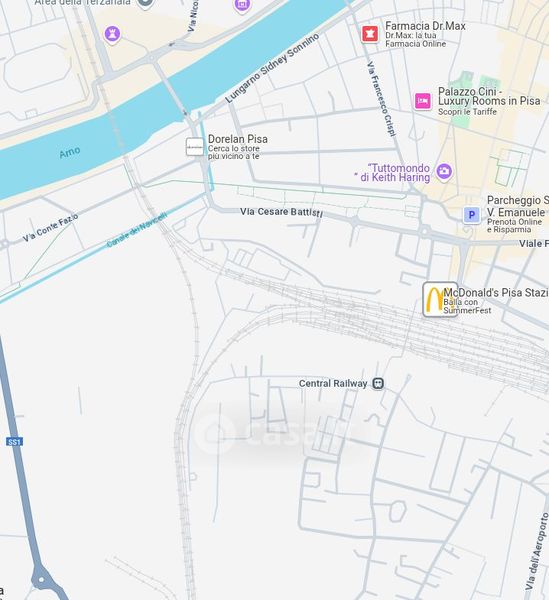549x600 pixels.
Task: Click the Dorelan Pisa store icon
Action: (195, 147)
